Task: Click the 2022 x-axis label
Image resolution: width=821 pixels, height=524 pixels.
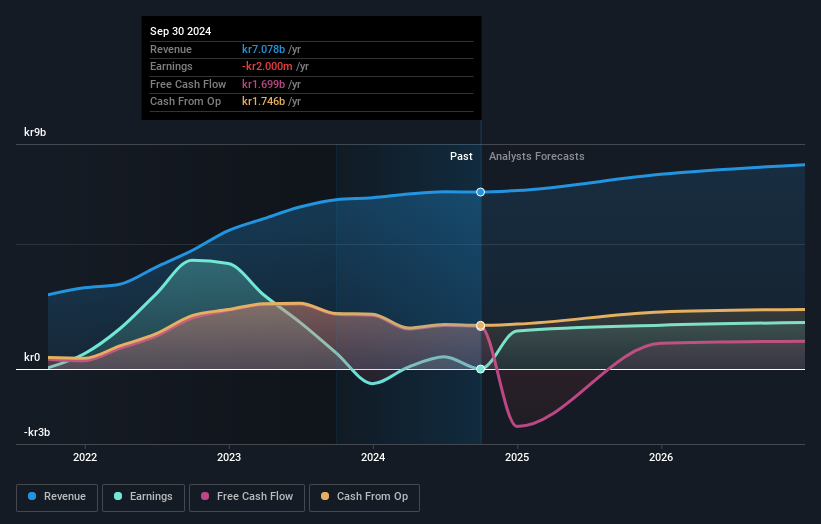Action: [x=85, y=457]
